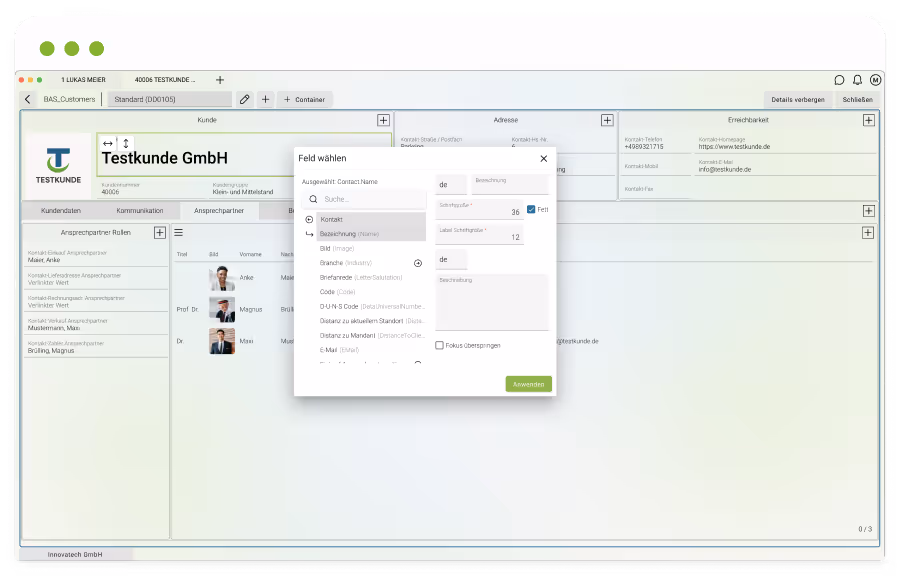Click plus icon at right of the tab row
Image resolution: width=900 pixels, height=576 pixels.
868,211
